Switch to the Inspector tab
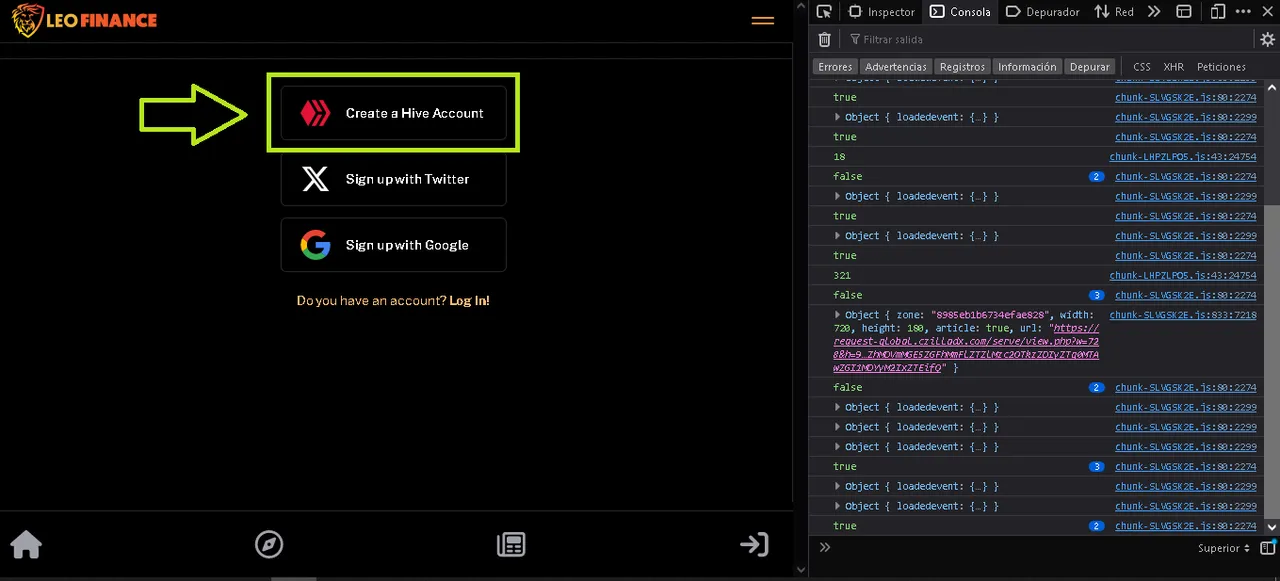 click(x=882, y=12)
